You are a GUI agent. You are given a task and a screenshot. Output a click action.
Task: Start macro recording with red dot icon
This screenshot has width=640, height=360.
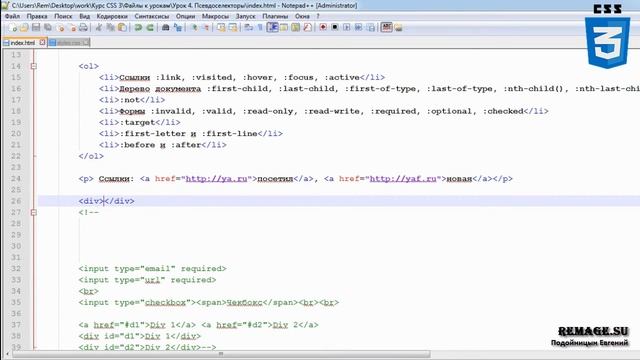(x=323, y=27)
